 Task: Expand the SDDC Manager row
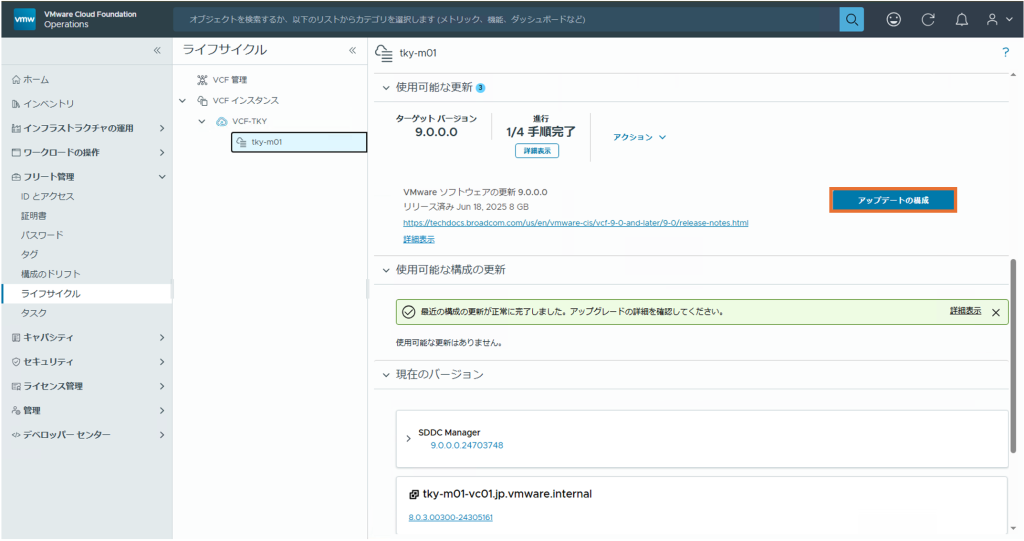pos(409,439)
